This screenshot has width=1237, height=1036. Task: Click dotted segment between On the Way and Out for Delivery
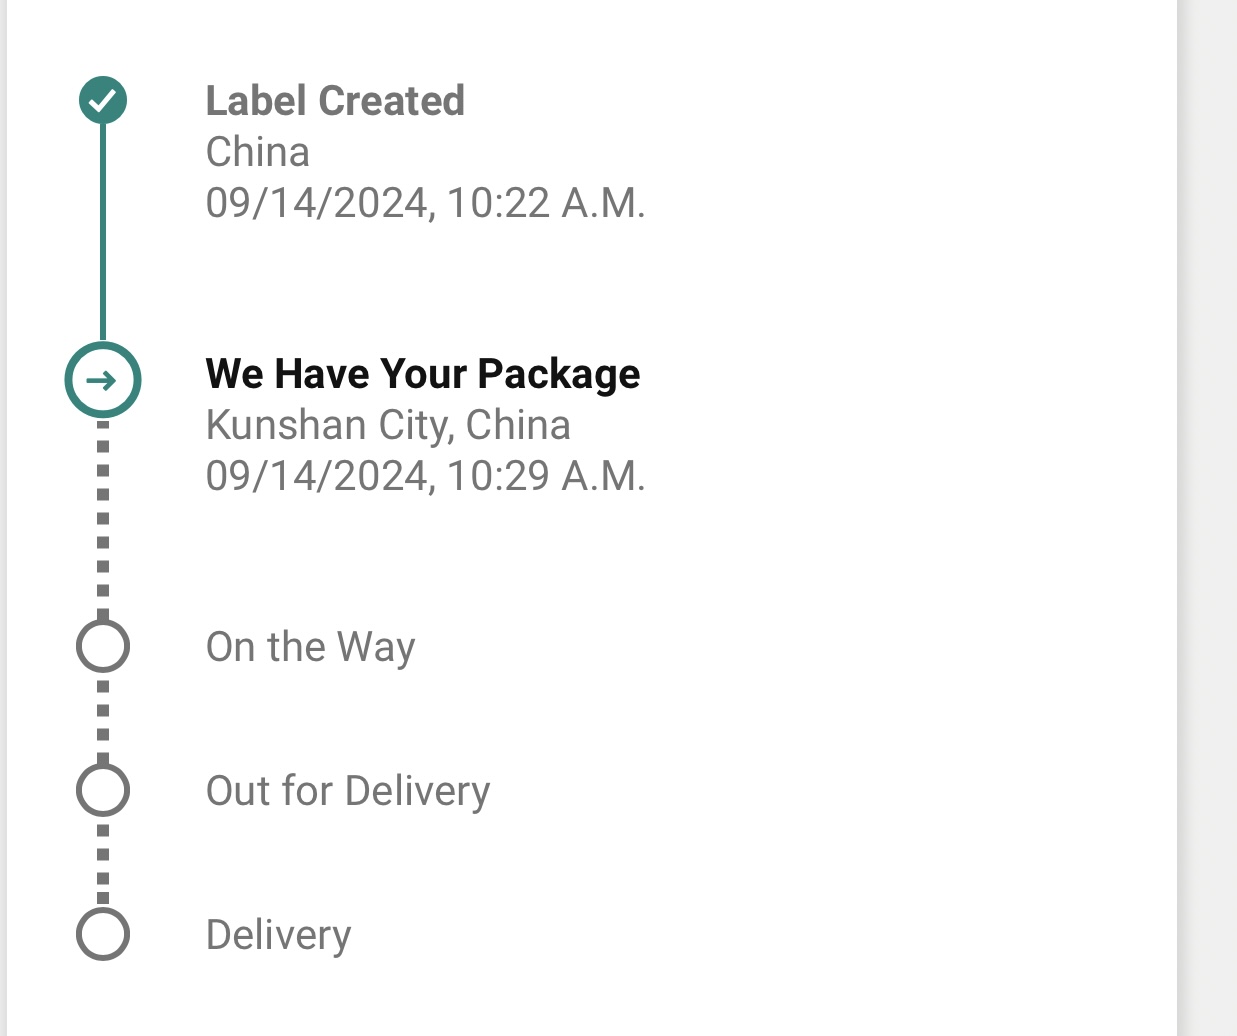(103, 718)
